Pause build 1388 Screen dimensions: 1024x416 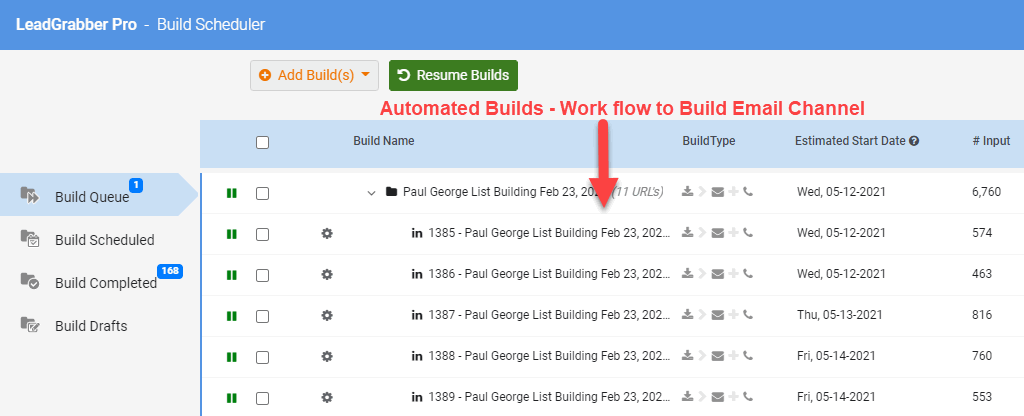tap(231, 357)
